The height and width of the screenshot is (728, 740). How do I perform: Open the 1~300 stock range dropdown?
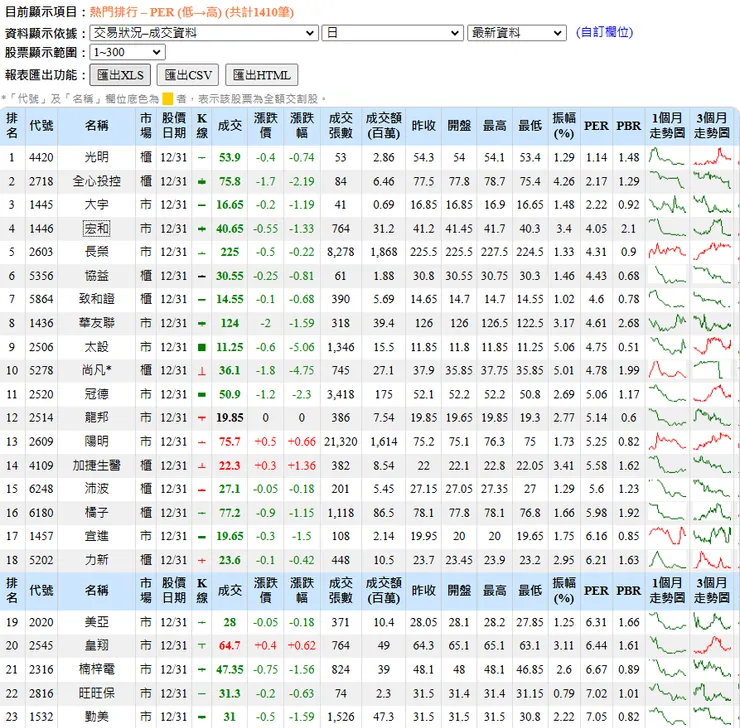pos(127,52)
